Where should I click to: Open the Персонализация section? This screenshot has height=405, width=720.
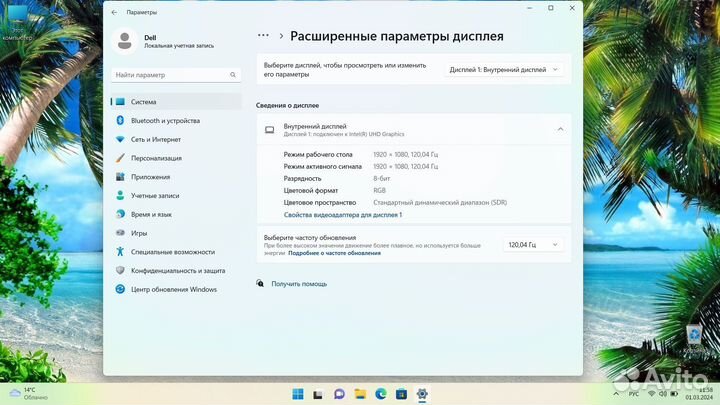[x=176, y=158]
